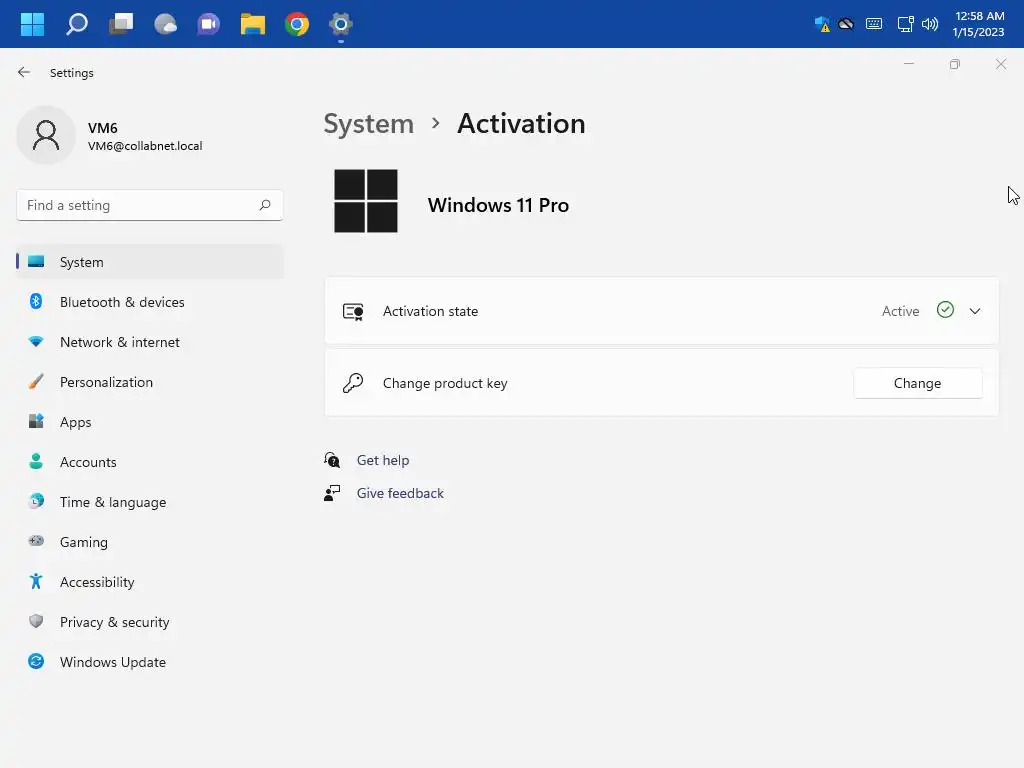Screen dimensions: 1024x768
Task: Open Apps settings
Action: coord(150,422)
